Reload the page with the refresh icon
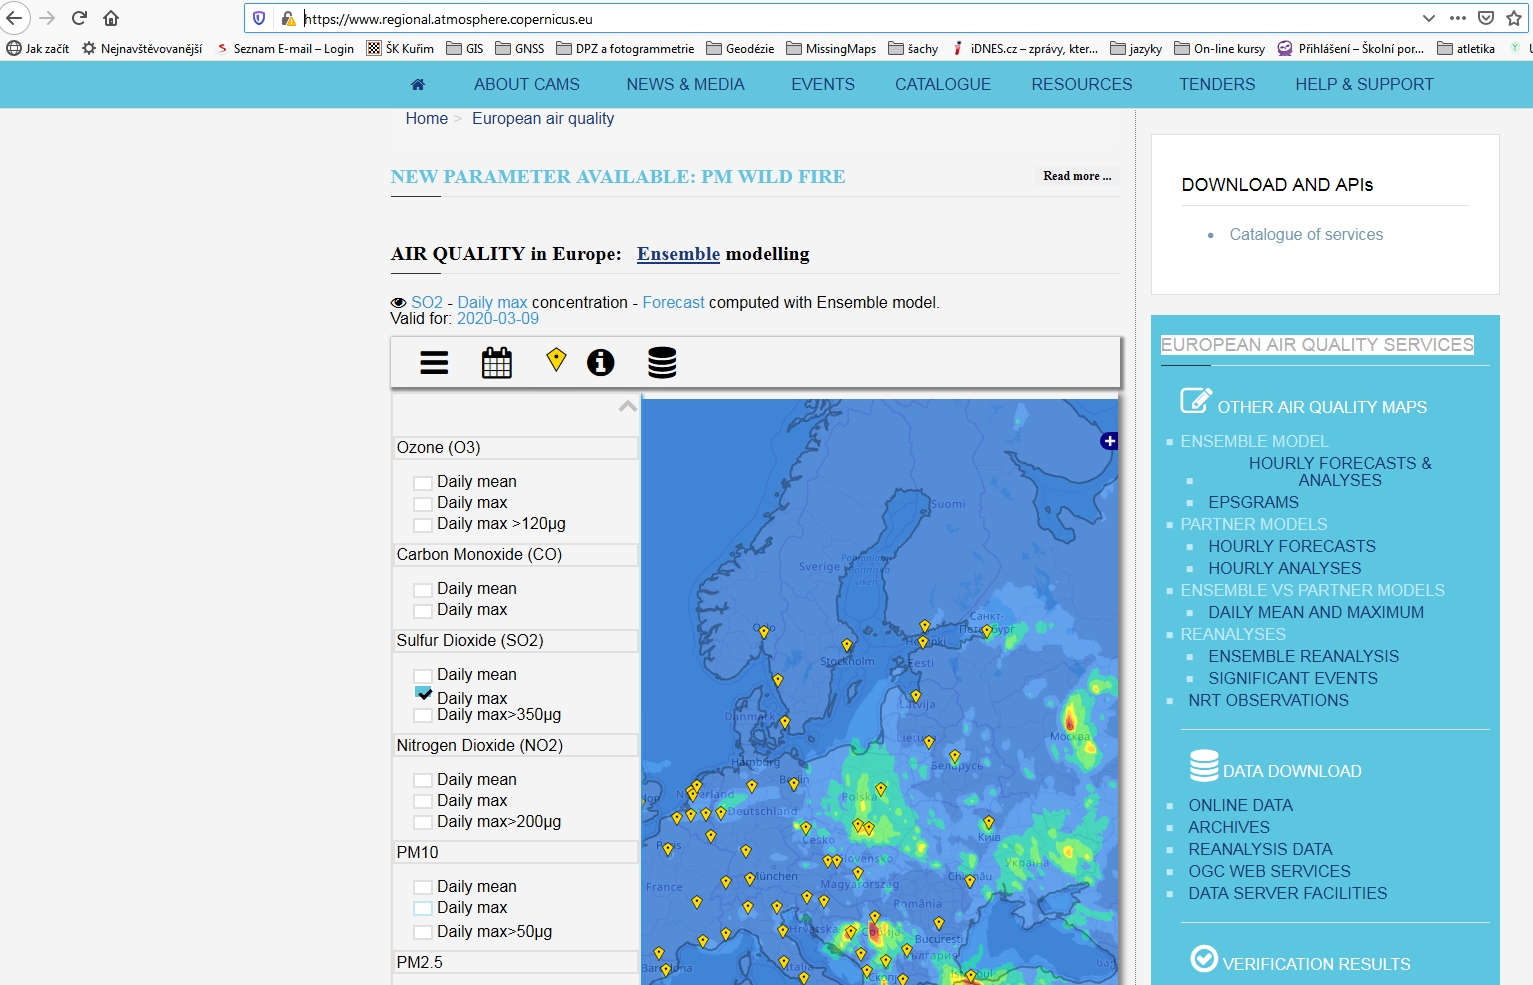This screenshot has height=985, width=1533. [79, 18]
